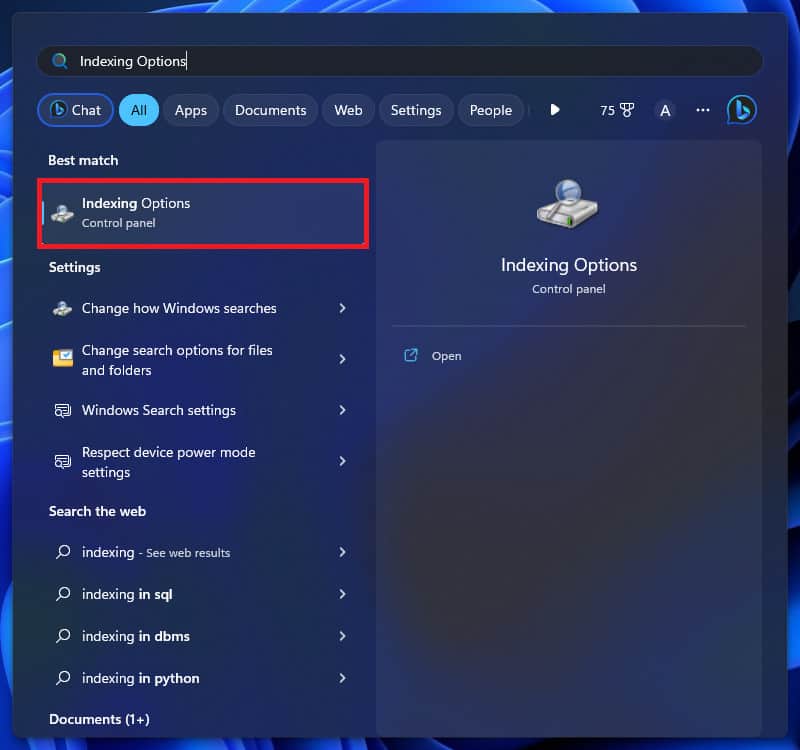Click the open-external icon next to Open
The image size is (800, 750).
tap(411, 356)
